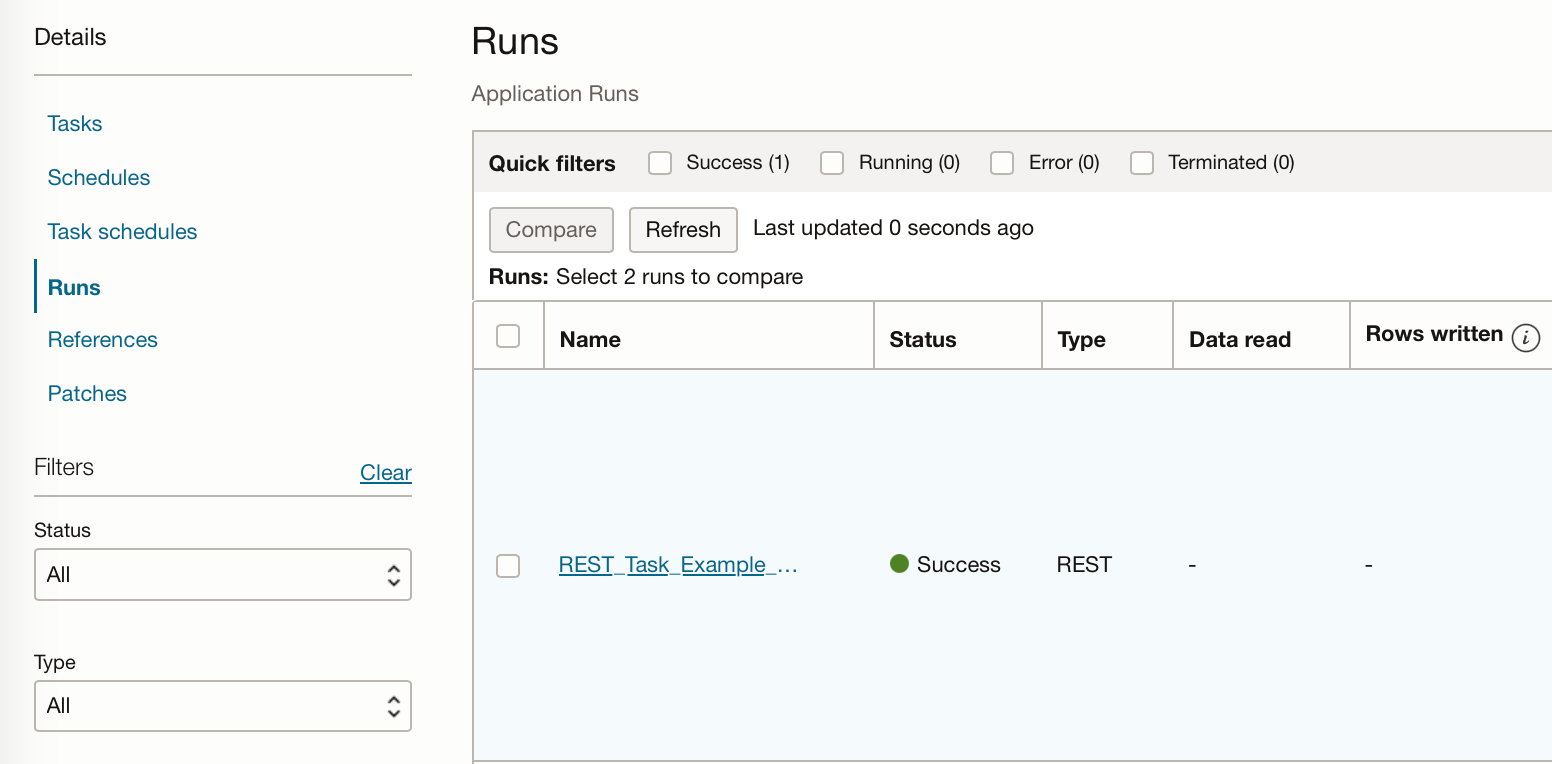Screen dimensions: 1552x764
Task: Enable the Success quick filter
Action: pyautogui.click(x=660, y=162)
